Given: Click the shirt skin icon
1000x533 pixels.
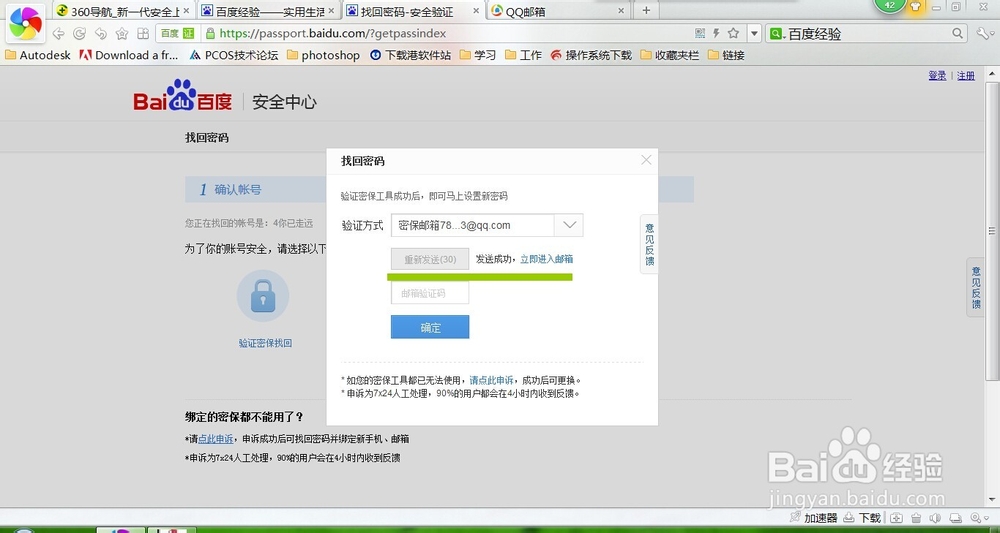Looking at the screenshot, I should point(915,6).
